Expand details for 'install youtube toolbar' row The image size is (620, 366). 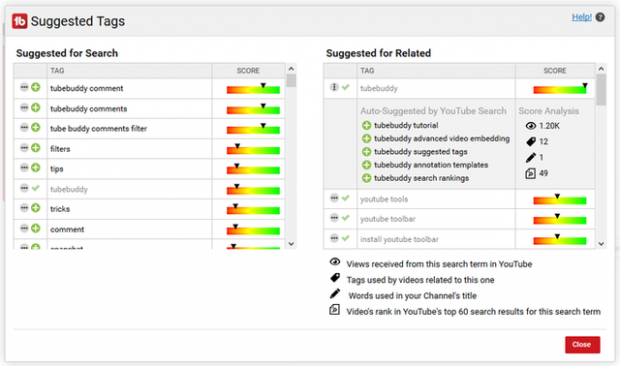[334, 238]
